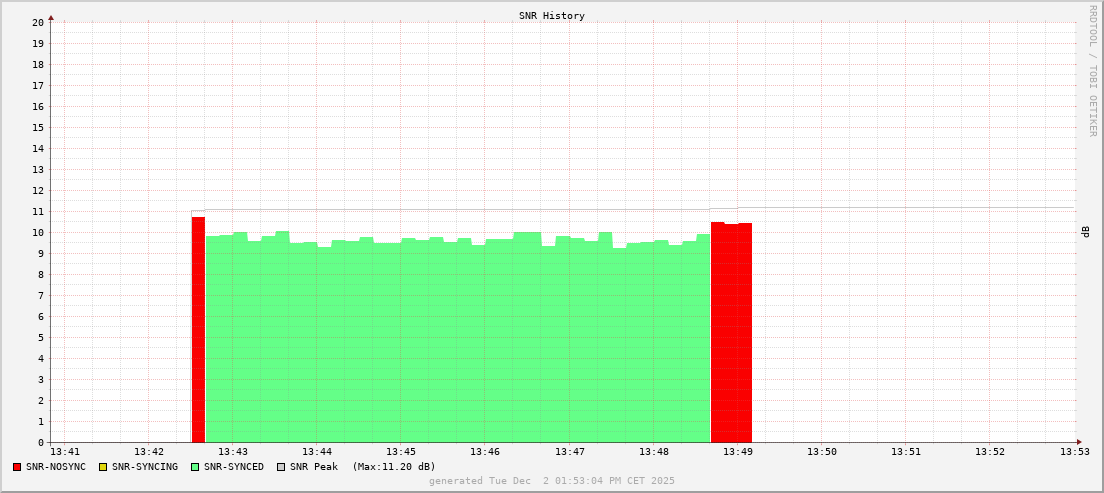The width and height of the screenshot is (1104, 493).
Task: Click the narrow red bar before 13:43
Action: click(x=198, y=330)
